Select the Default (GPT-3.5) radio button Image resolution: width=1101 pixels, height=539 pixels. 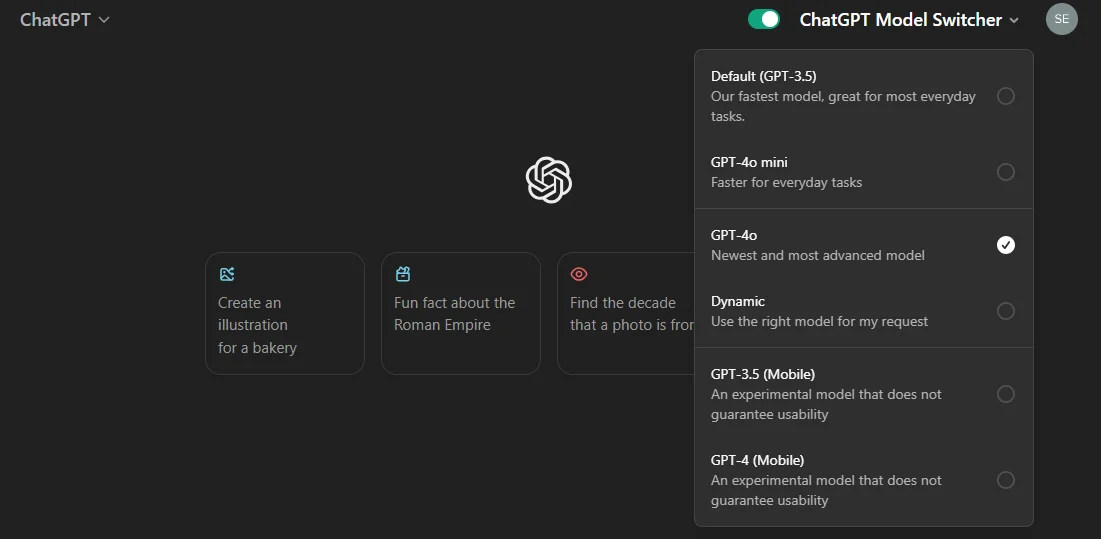click(x=1006, y=95)
